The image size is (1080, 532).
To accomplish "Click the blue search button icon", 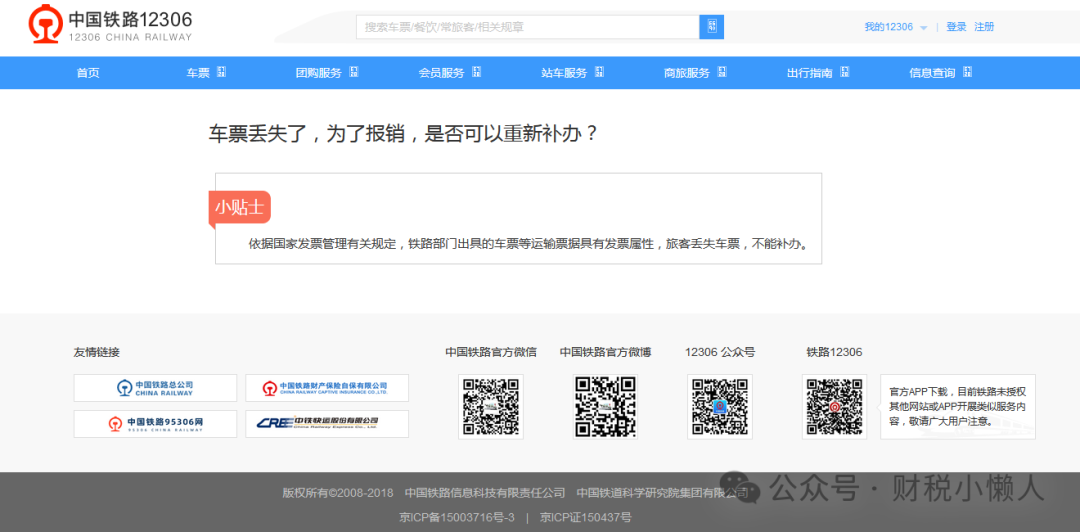I will click(x=712, y=27).
